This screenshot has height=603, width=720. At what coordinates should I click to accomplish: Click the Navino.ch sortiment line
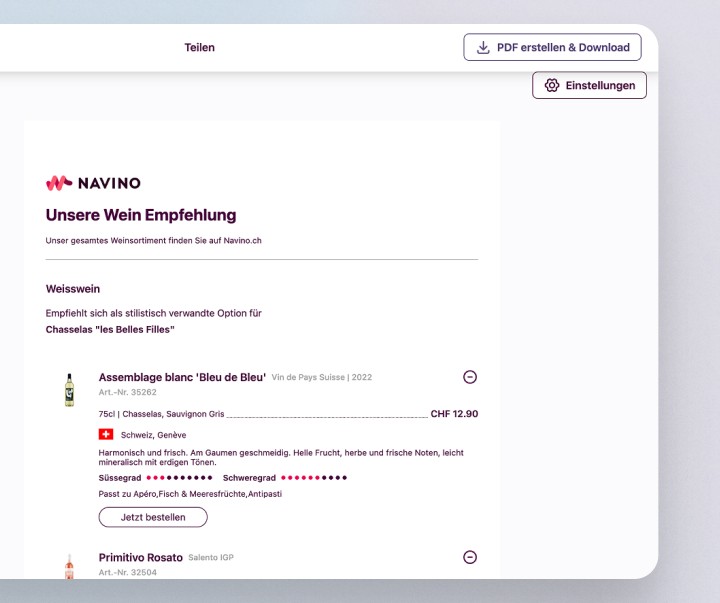[x=153, y=241]
